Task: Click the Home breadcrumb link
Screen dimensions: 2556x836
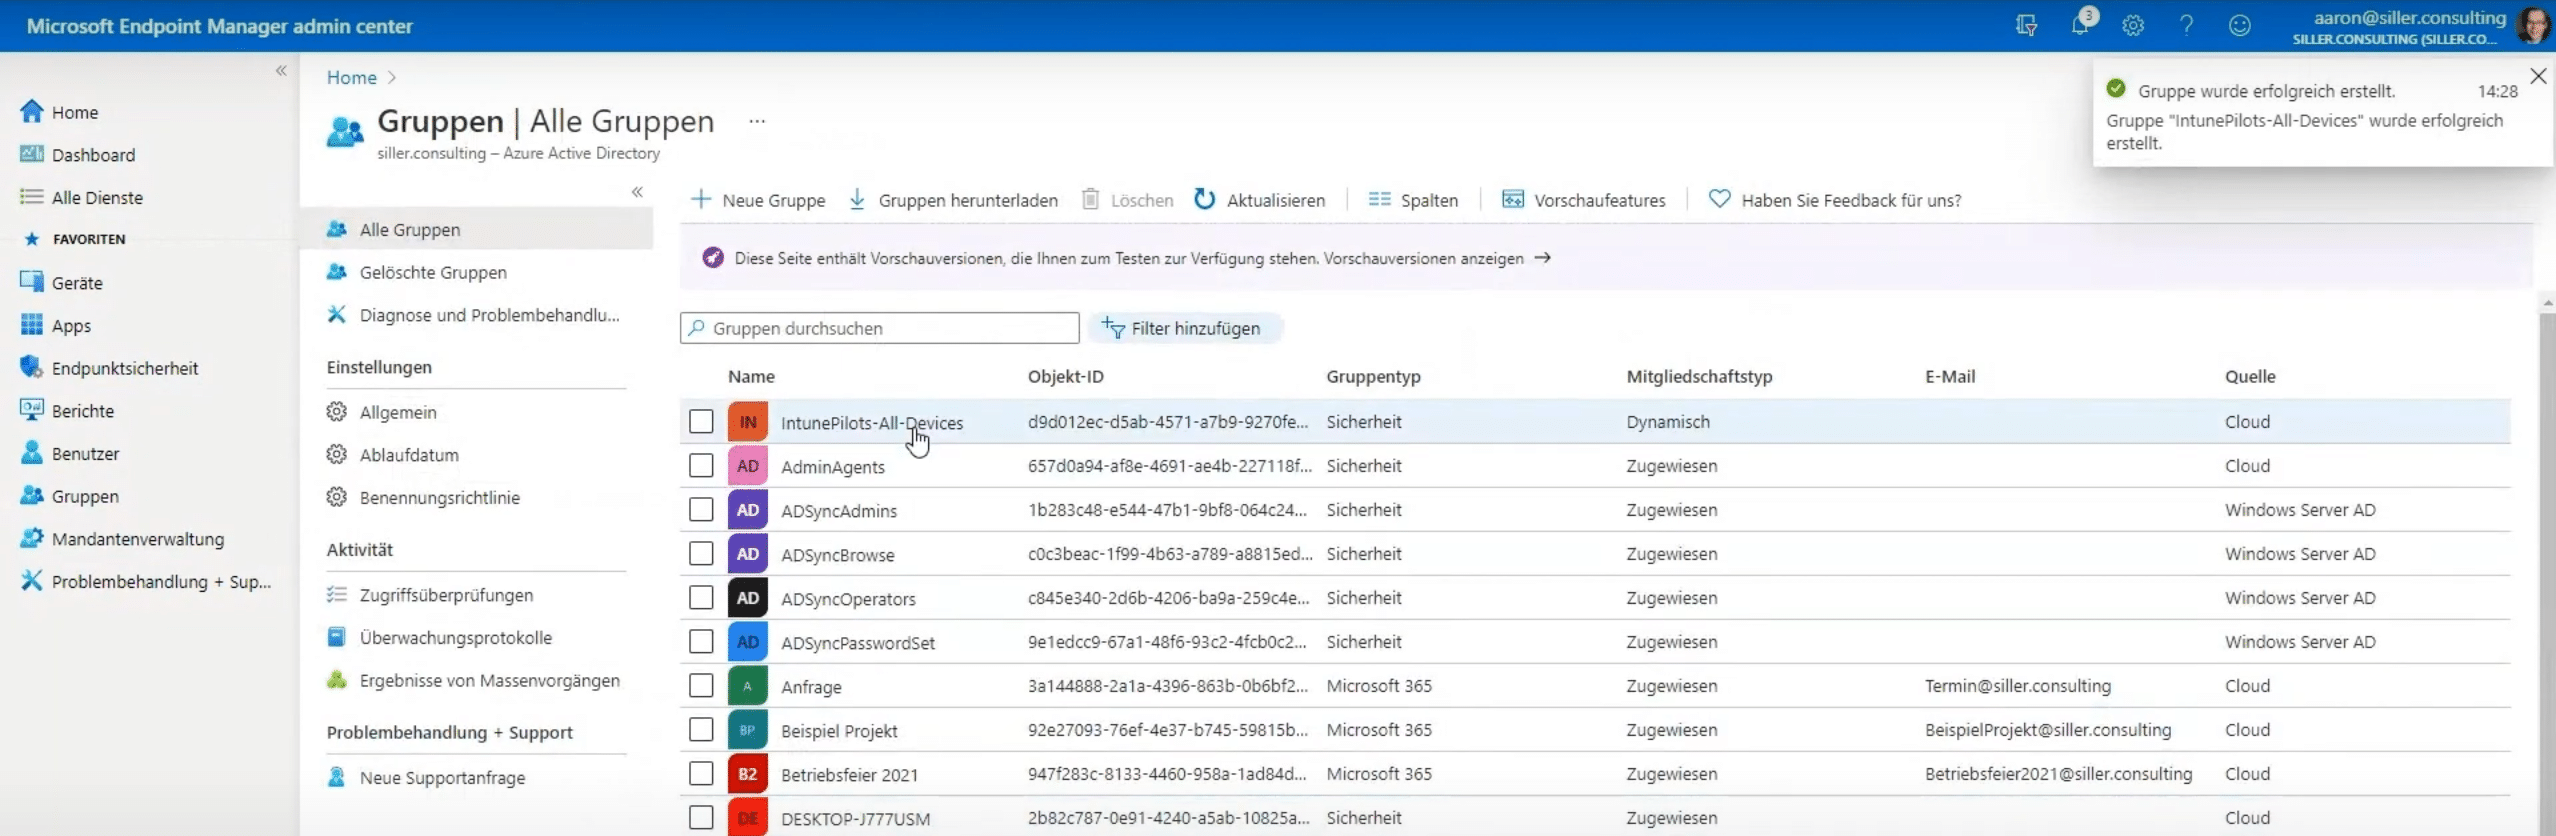Action: point(352,78)
